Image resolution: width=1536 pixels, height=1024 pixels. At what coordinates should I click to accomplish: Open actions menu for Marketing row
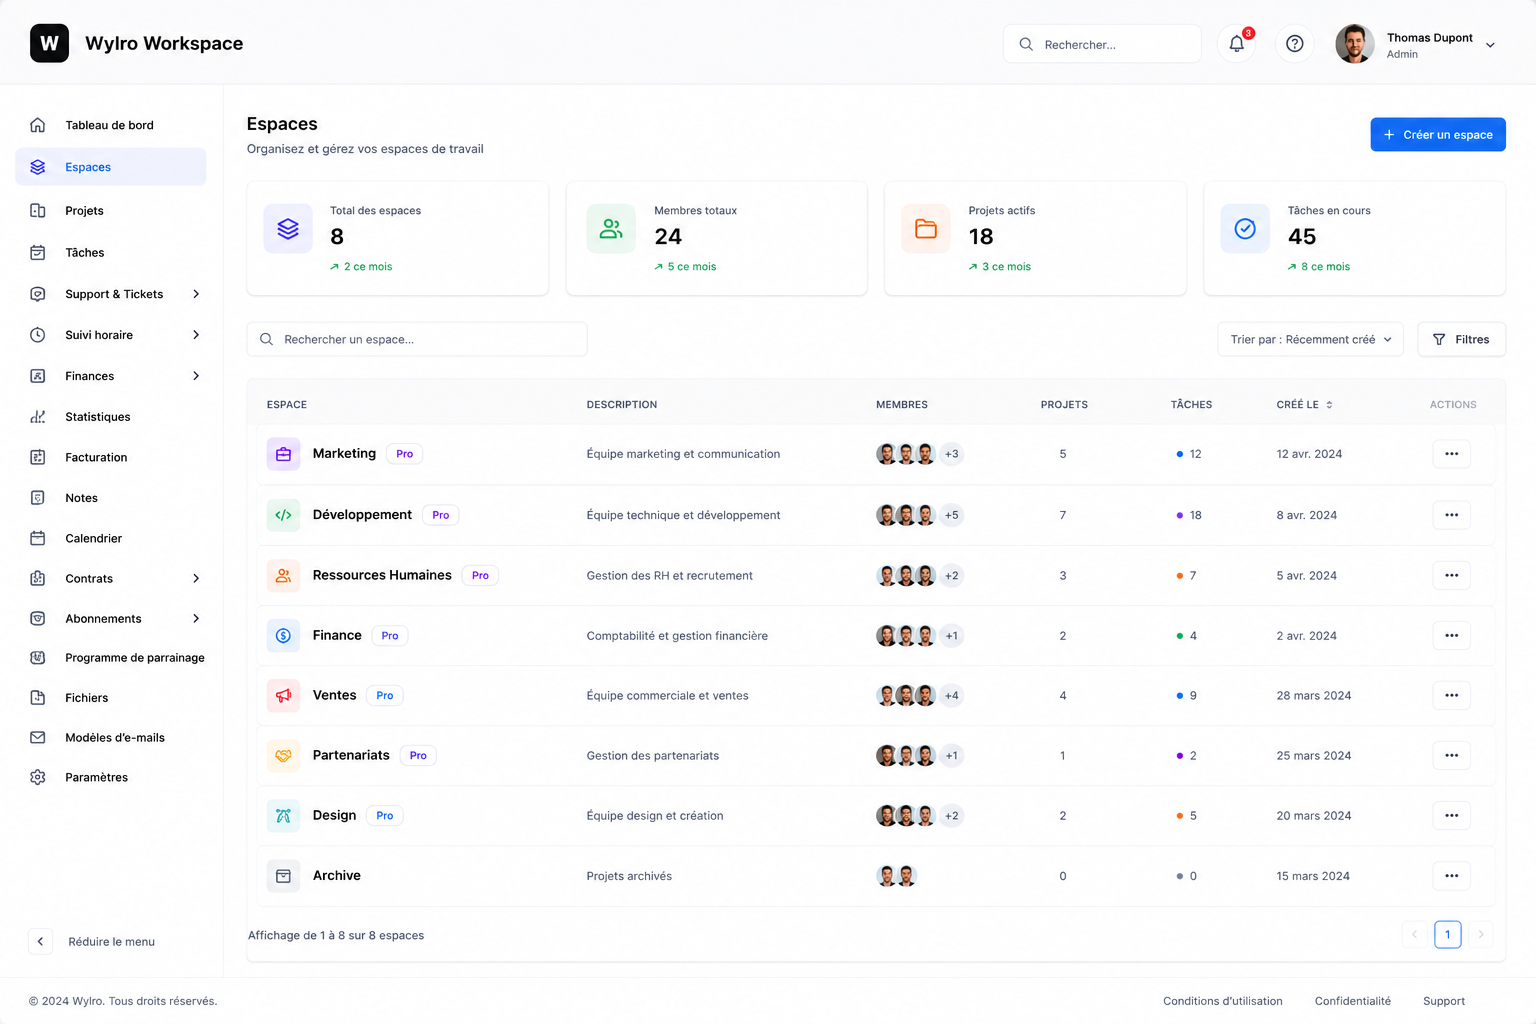1451,454
